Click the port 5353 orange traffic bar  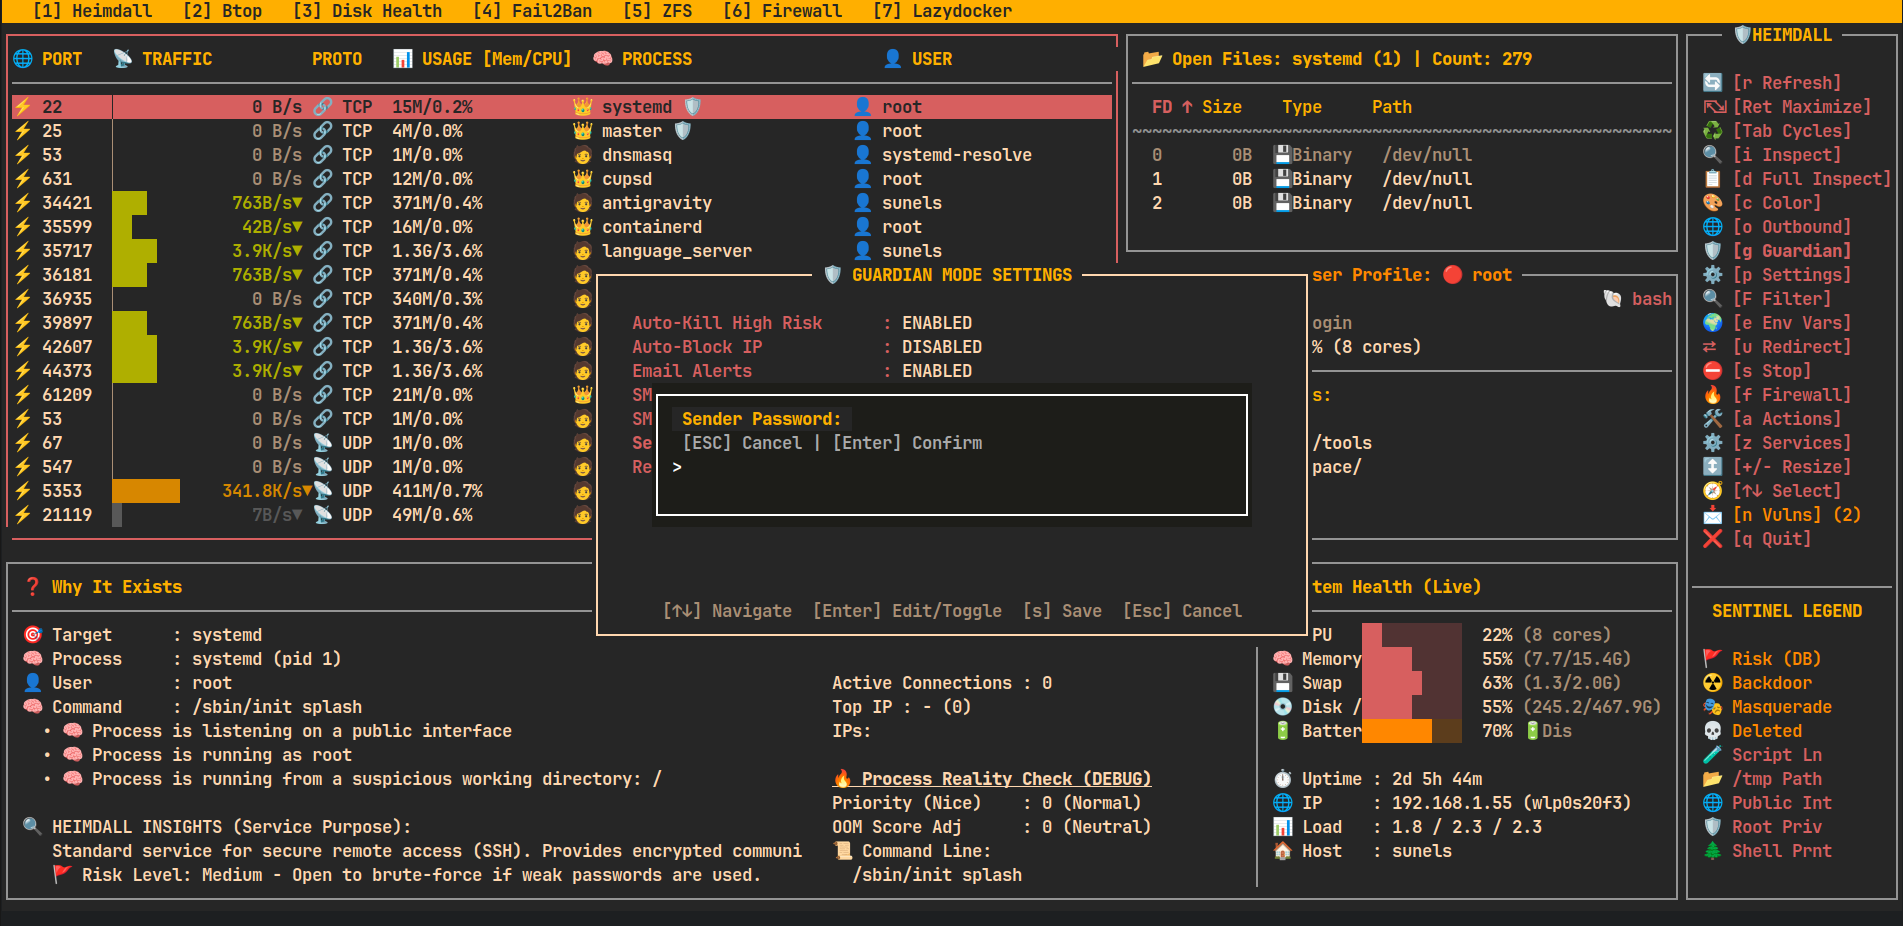point(146,491)
